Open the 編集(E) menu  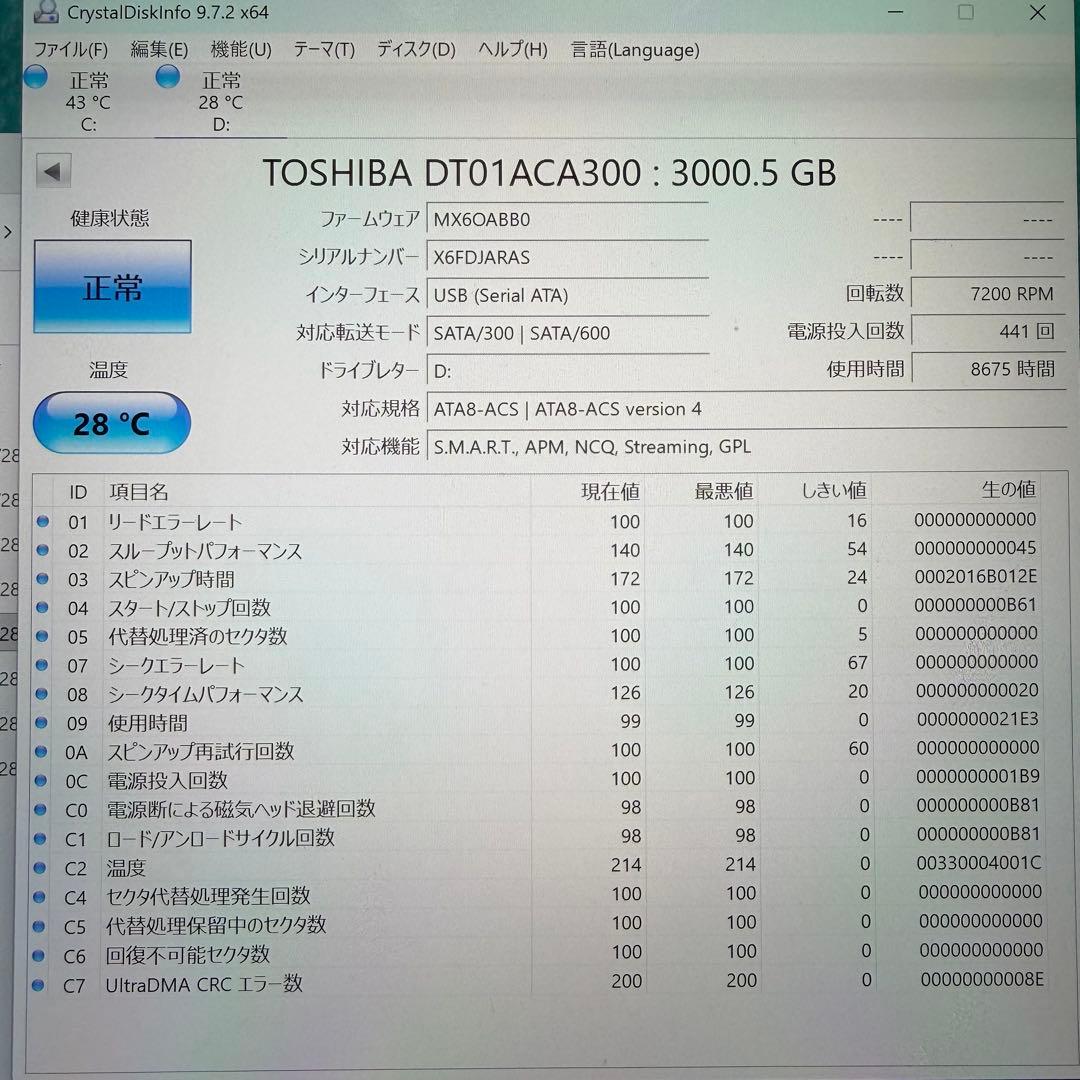coord(159,50)
